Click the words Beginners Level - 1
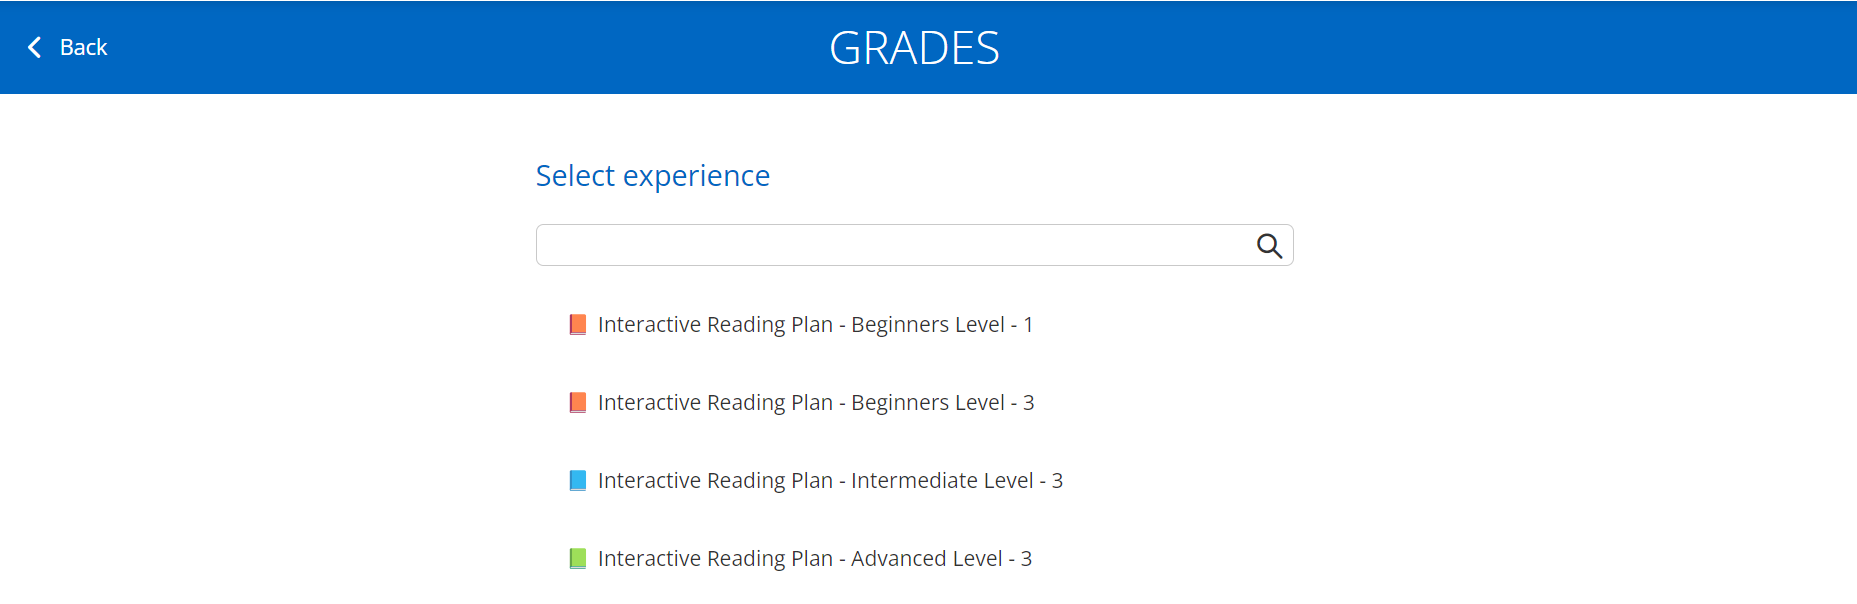 pos(942,324)
